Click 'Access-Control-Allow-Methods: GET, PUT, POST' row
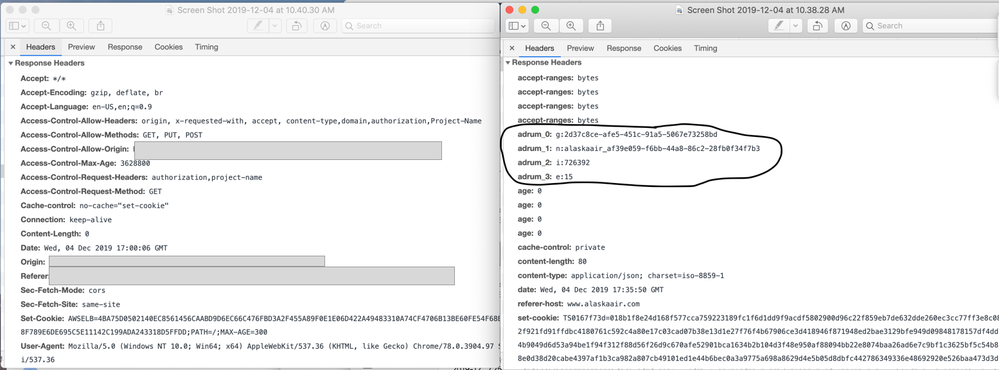This screenshot has width=999, height=370. coord(111,135)
